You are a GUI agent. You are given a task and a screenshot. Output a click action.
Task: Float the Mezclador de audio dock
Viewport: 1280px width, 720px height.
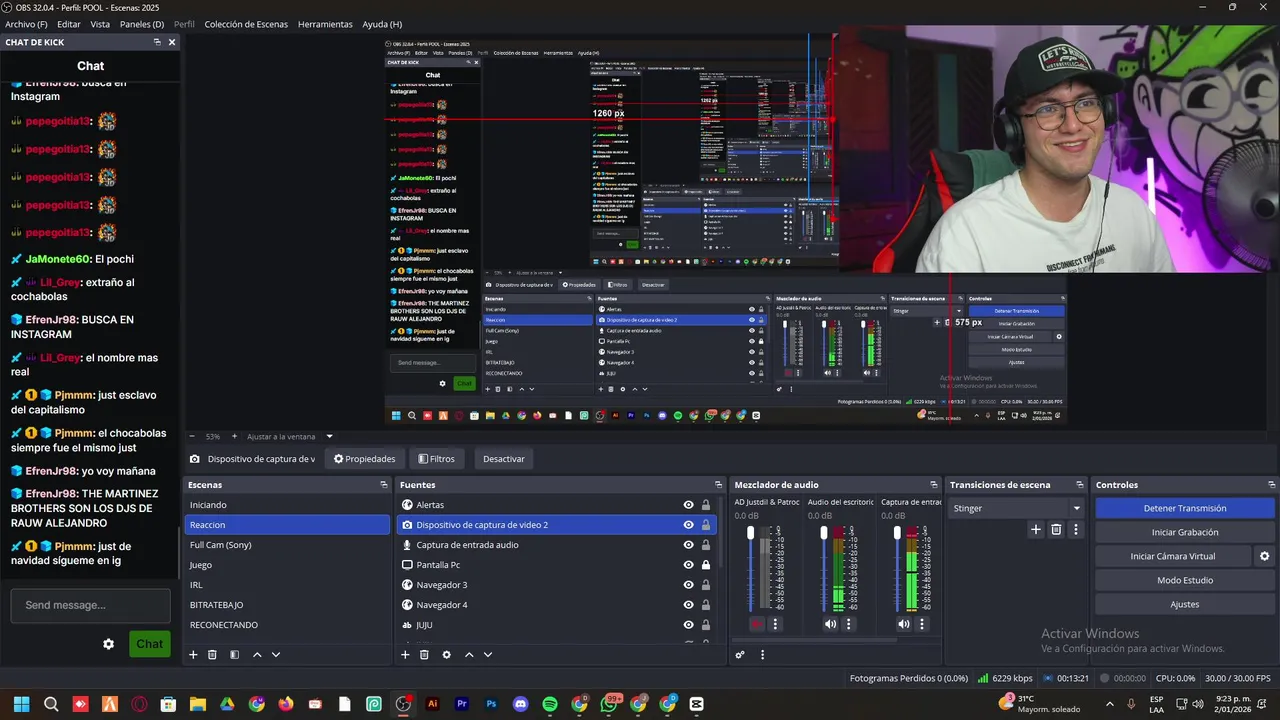[x=934, y=485]
